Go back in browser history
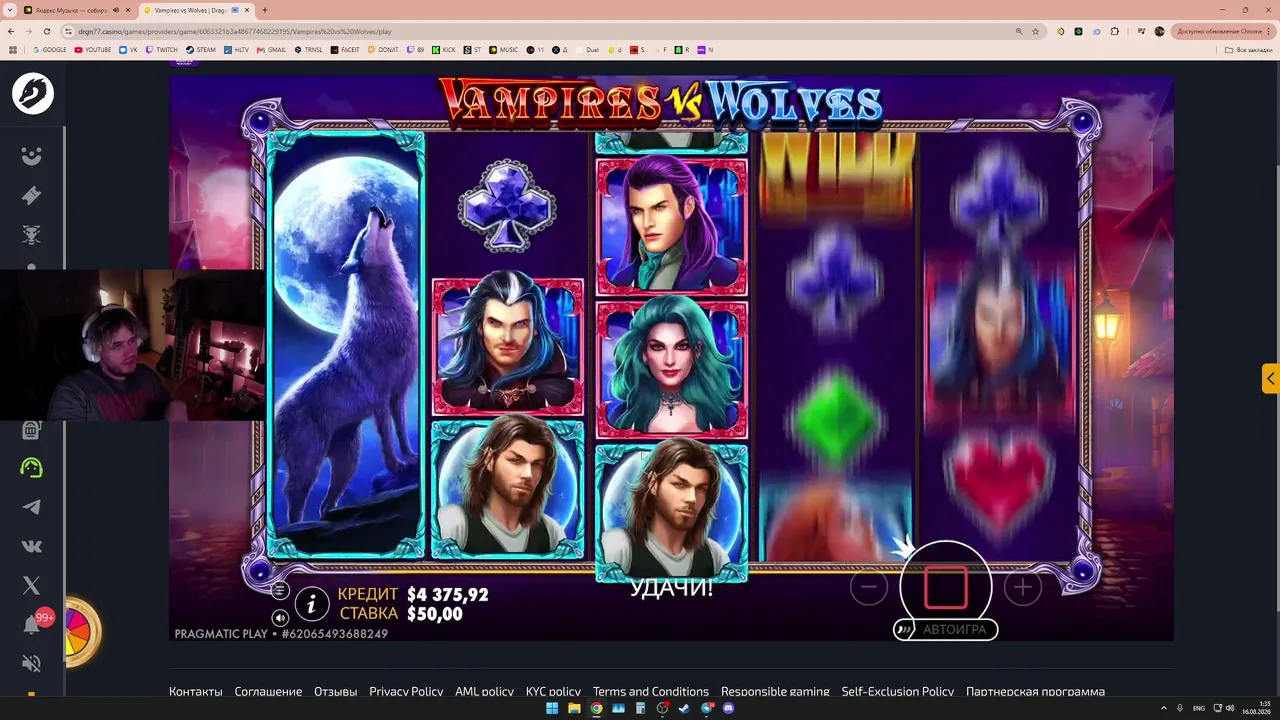The width and height of the screenshot is (1280, 720). 13,31
